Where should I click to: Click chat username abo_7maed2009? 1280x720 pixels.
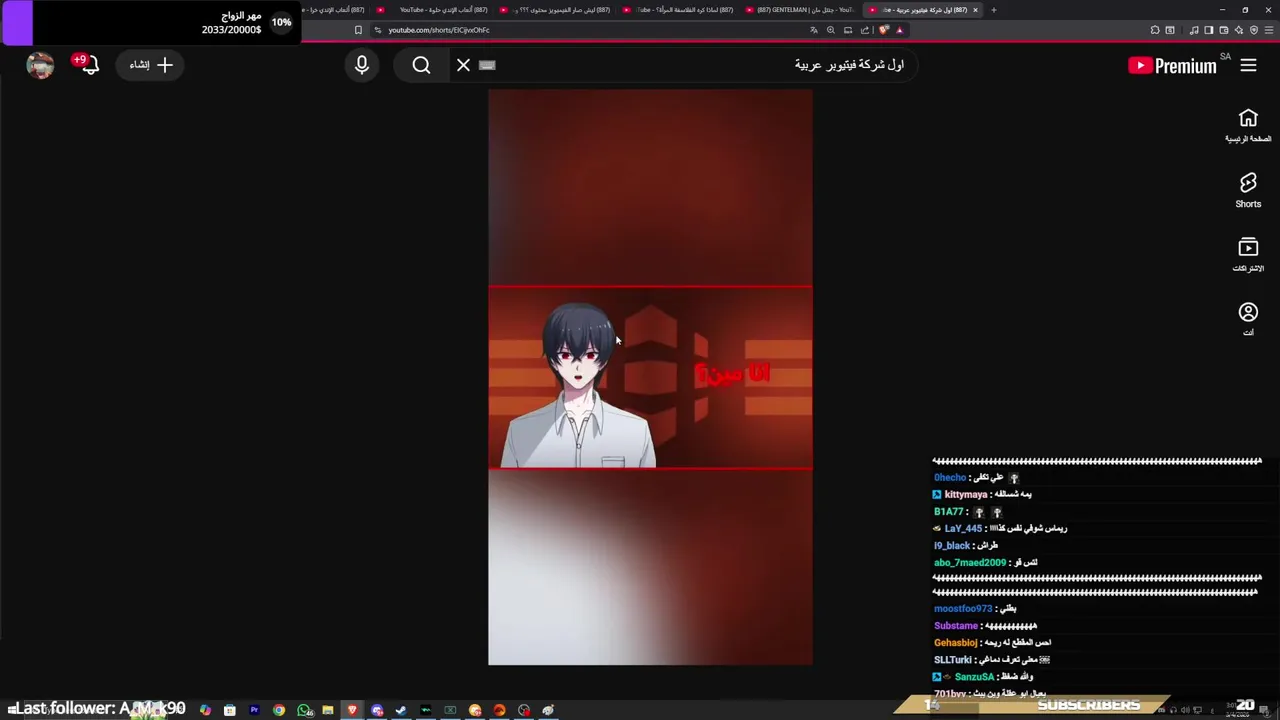point(970,562)
